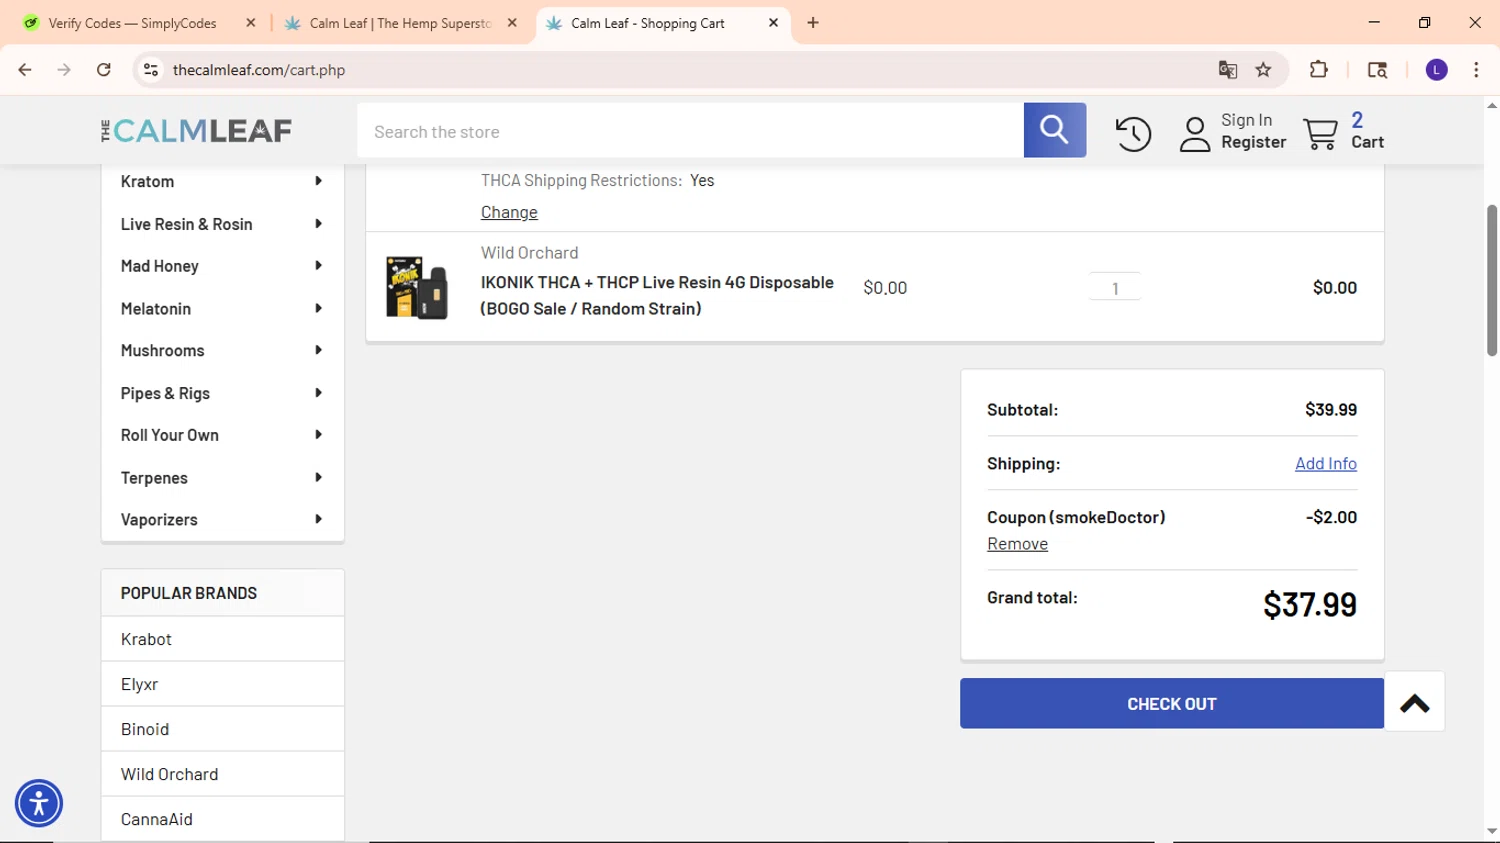The width and height of the screenshot is (1500, 843).
Task: Expand the Kratom category arrow
Action: click(x=318, y=181)
